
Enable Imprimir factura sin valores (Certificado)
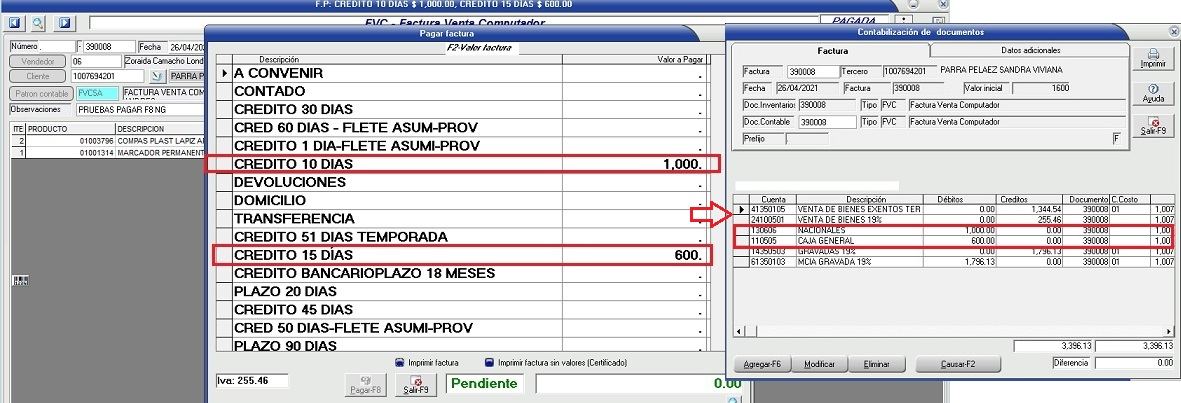coord(489,362)
